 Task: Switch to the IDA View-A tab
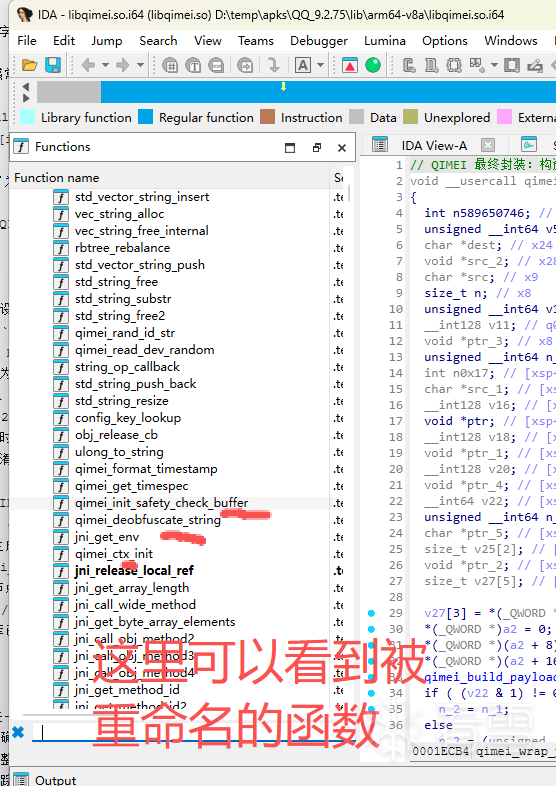[x=434, y=145]
